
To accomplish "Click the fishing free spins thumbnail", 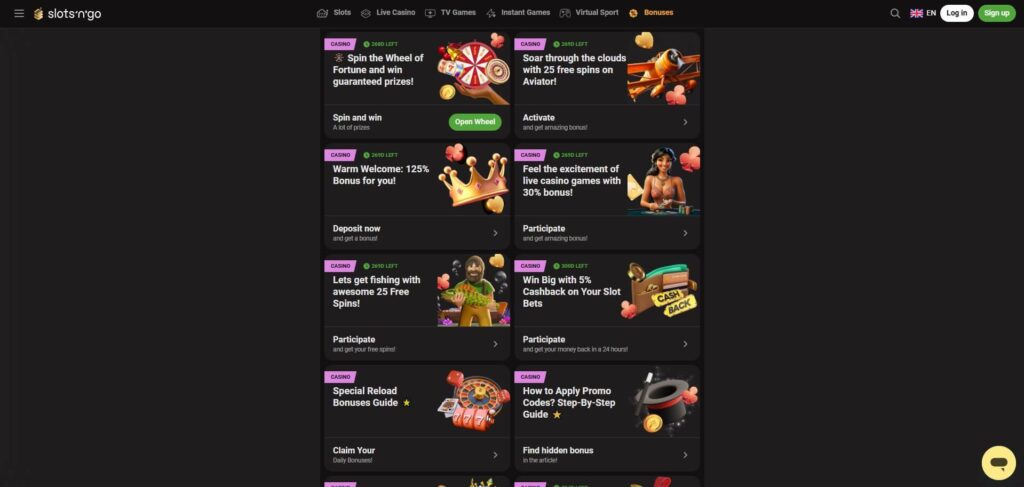I will click(x=473, y=291).
